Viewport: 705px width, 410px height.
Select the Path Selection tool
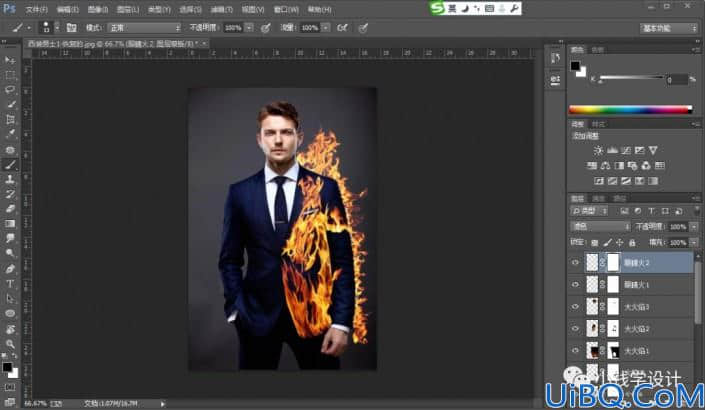(x=10, y=299)
